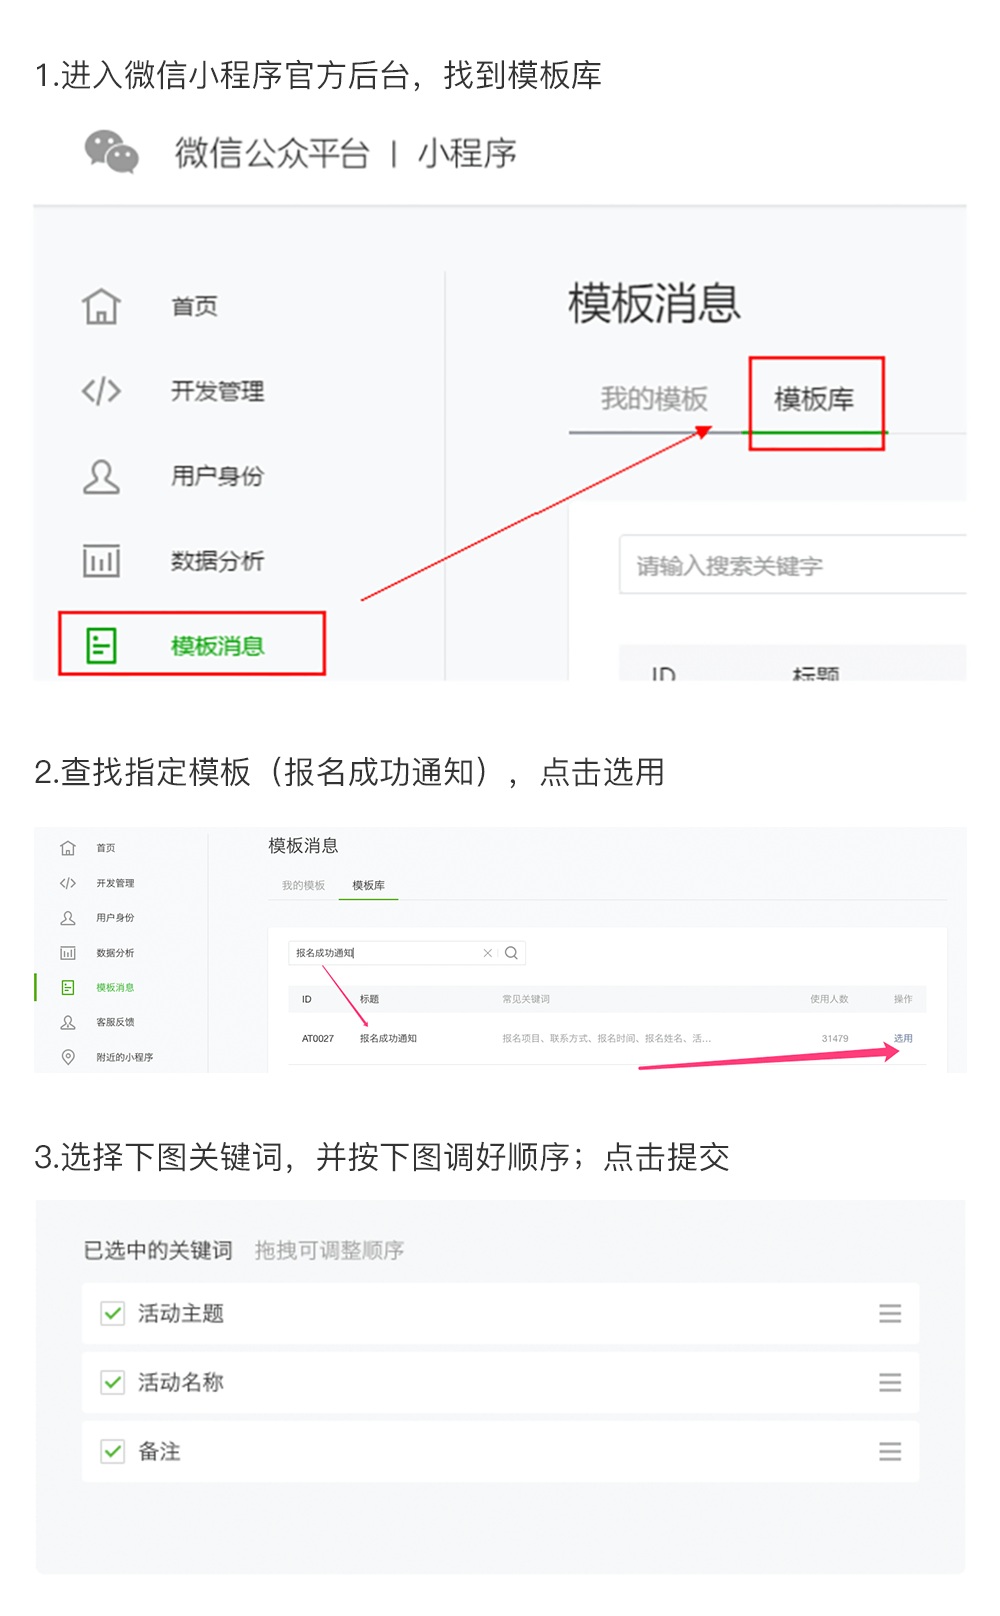1000x1616 pixels.
Task: Uncheck the 活动主题 keyword checkbox
Action: point(113,1314)
